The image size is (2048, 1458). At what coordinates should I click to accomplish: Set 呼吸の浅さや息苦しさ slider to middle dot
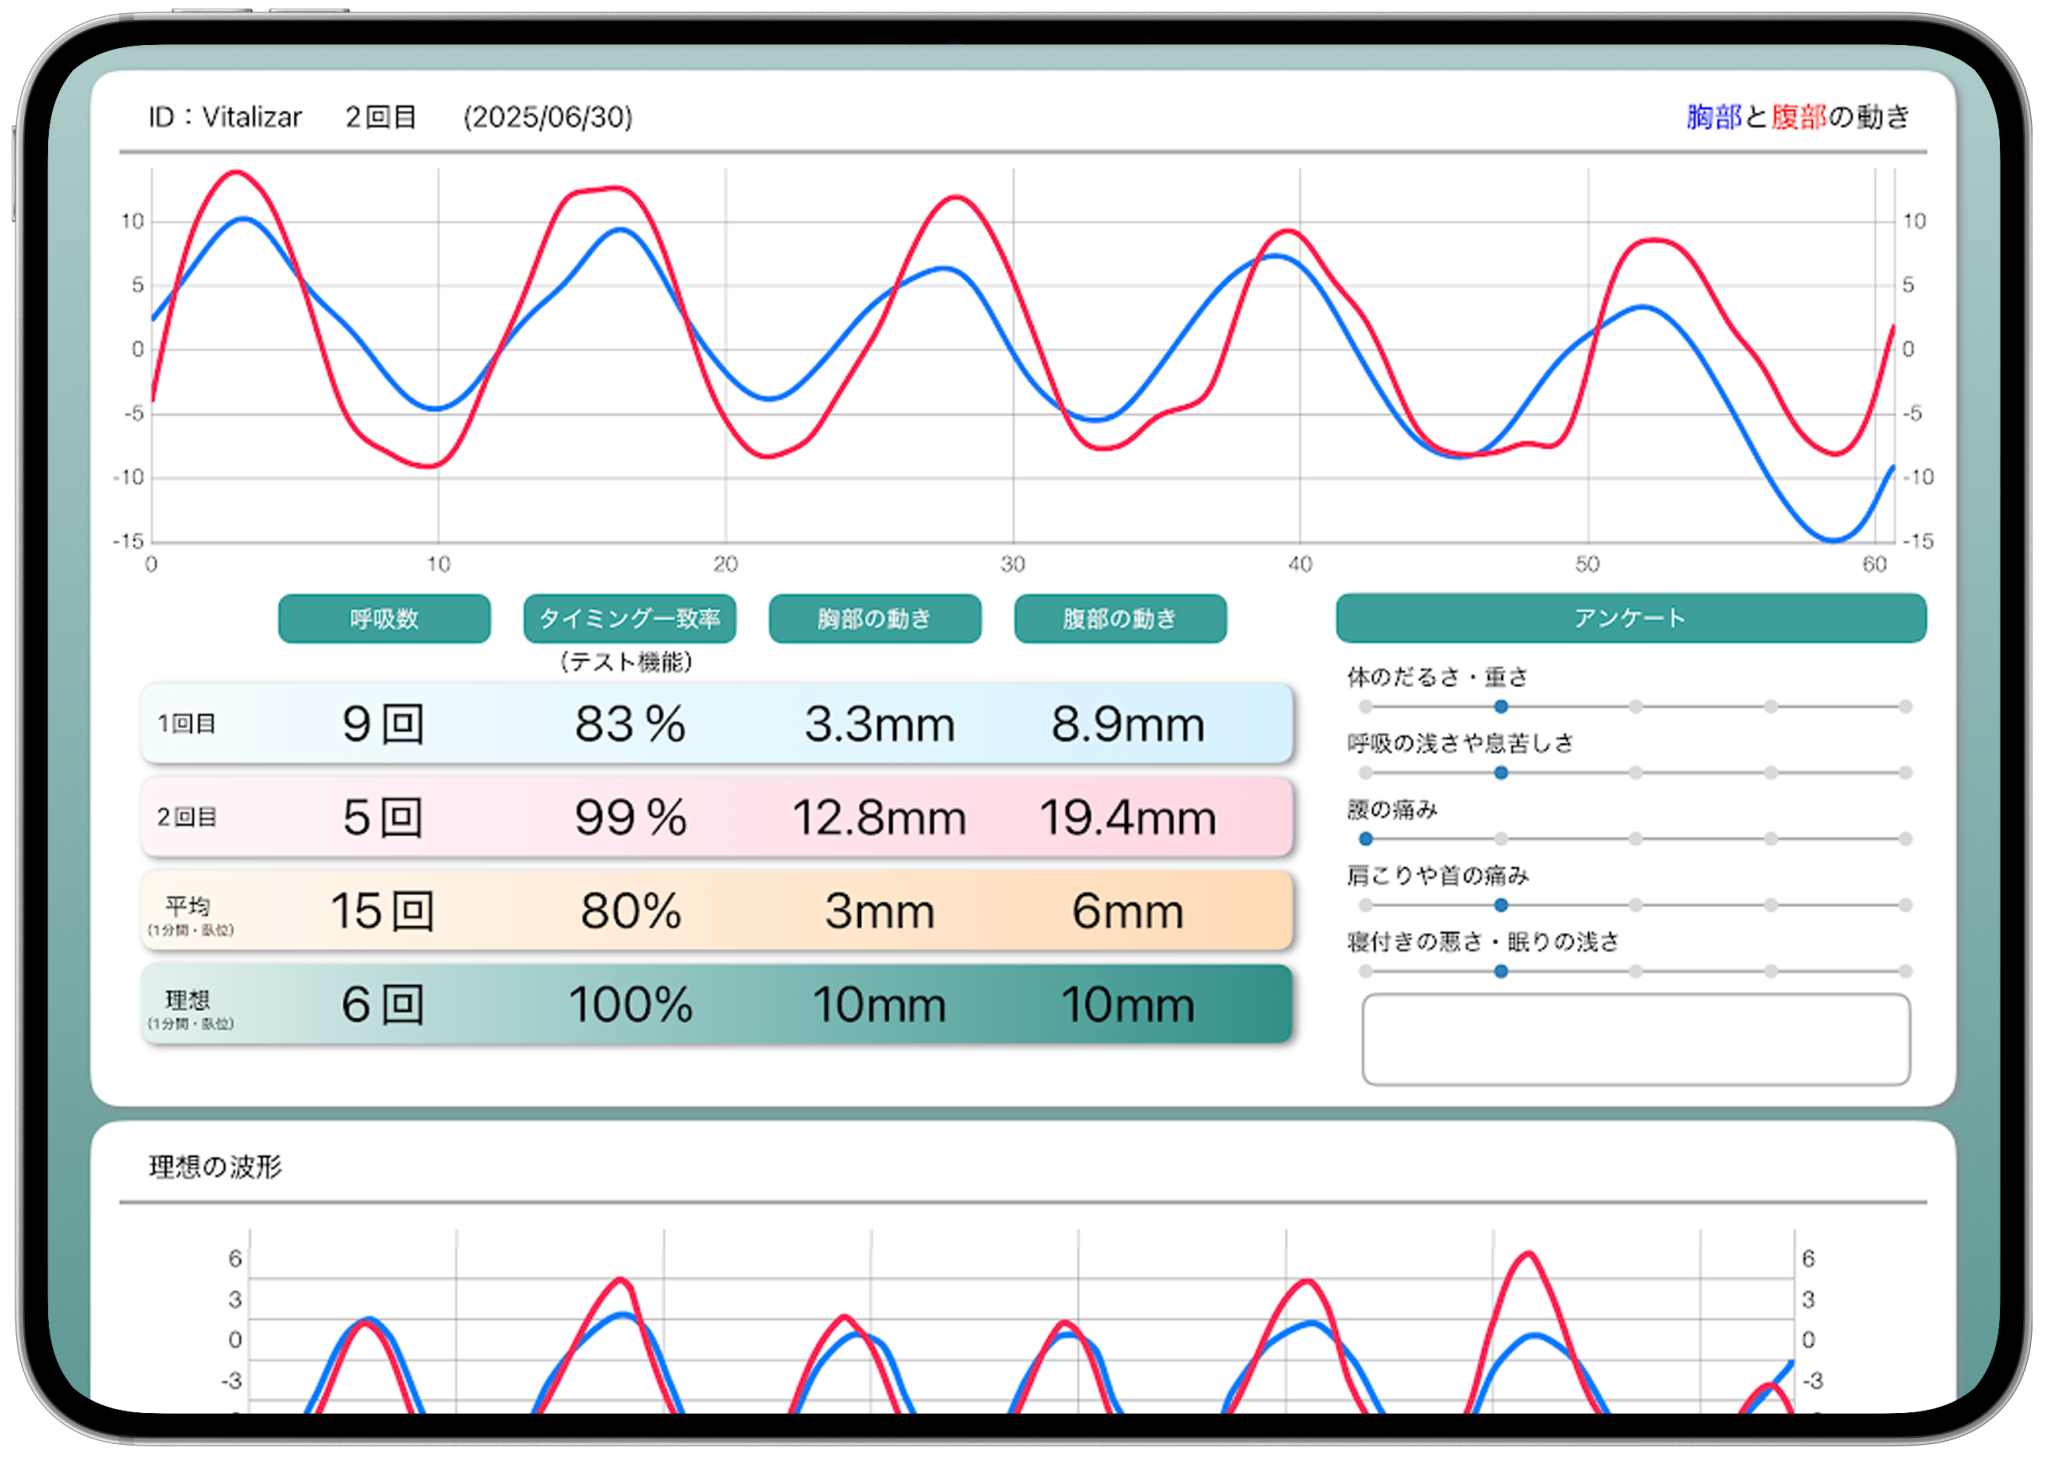tap(1635, 773)
